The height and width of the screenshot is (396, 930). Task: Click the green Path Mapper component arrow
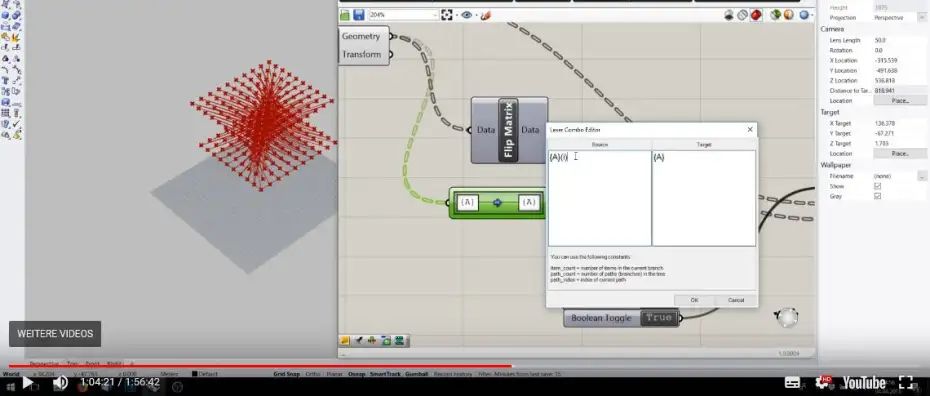coord(497,203)
